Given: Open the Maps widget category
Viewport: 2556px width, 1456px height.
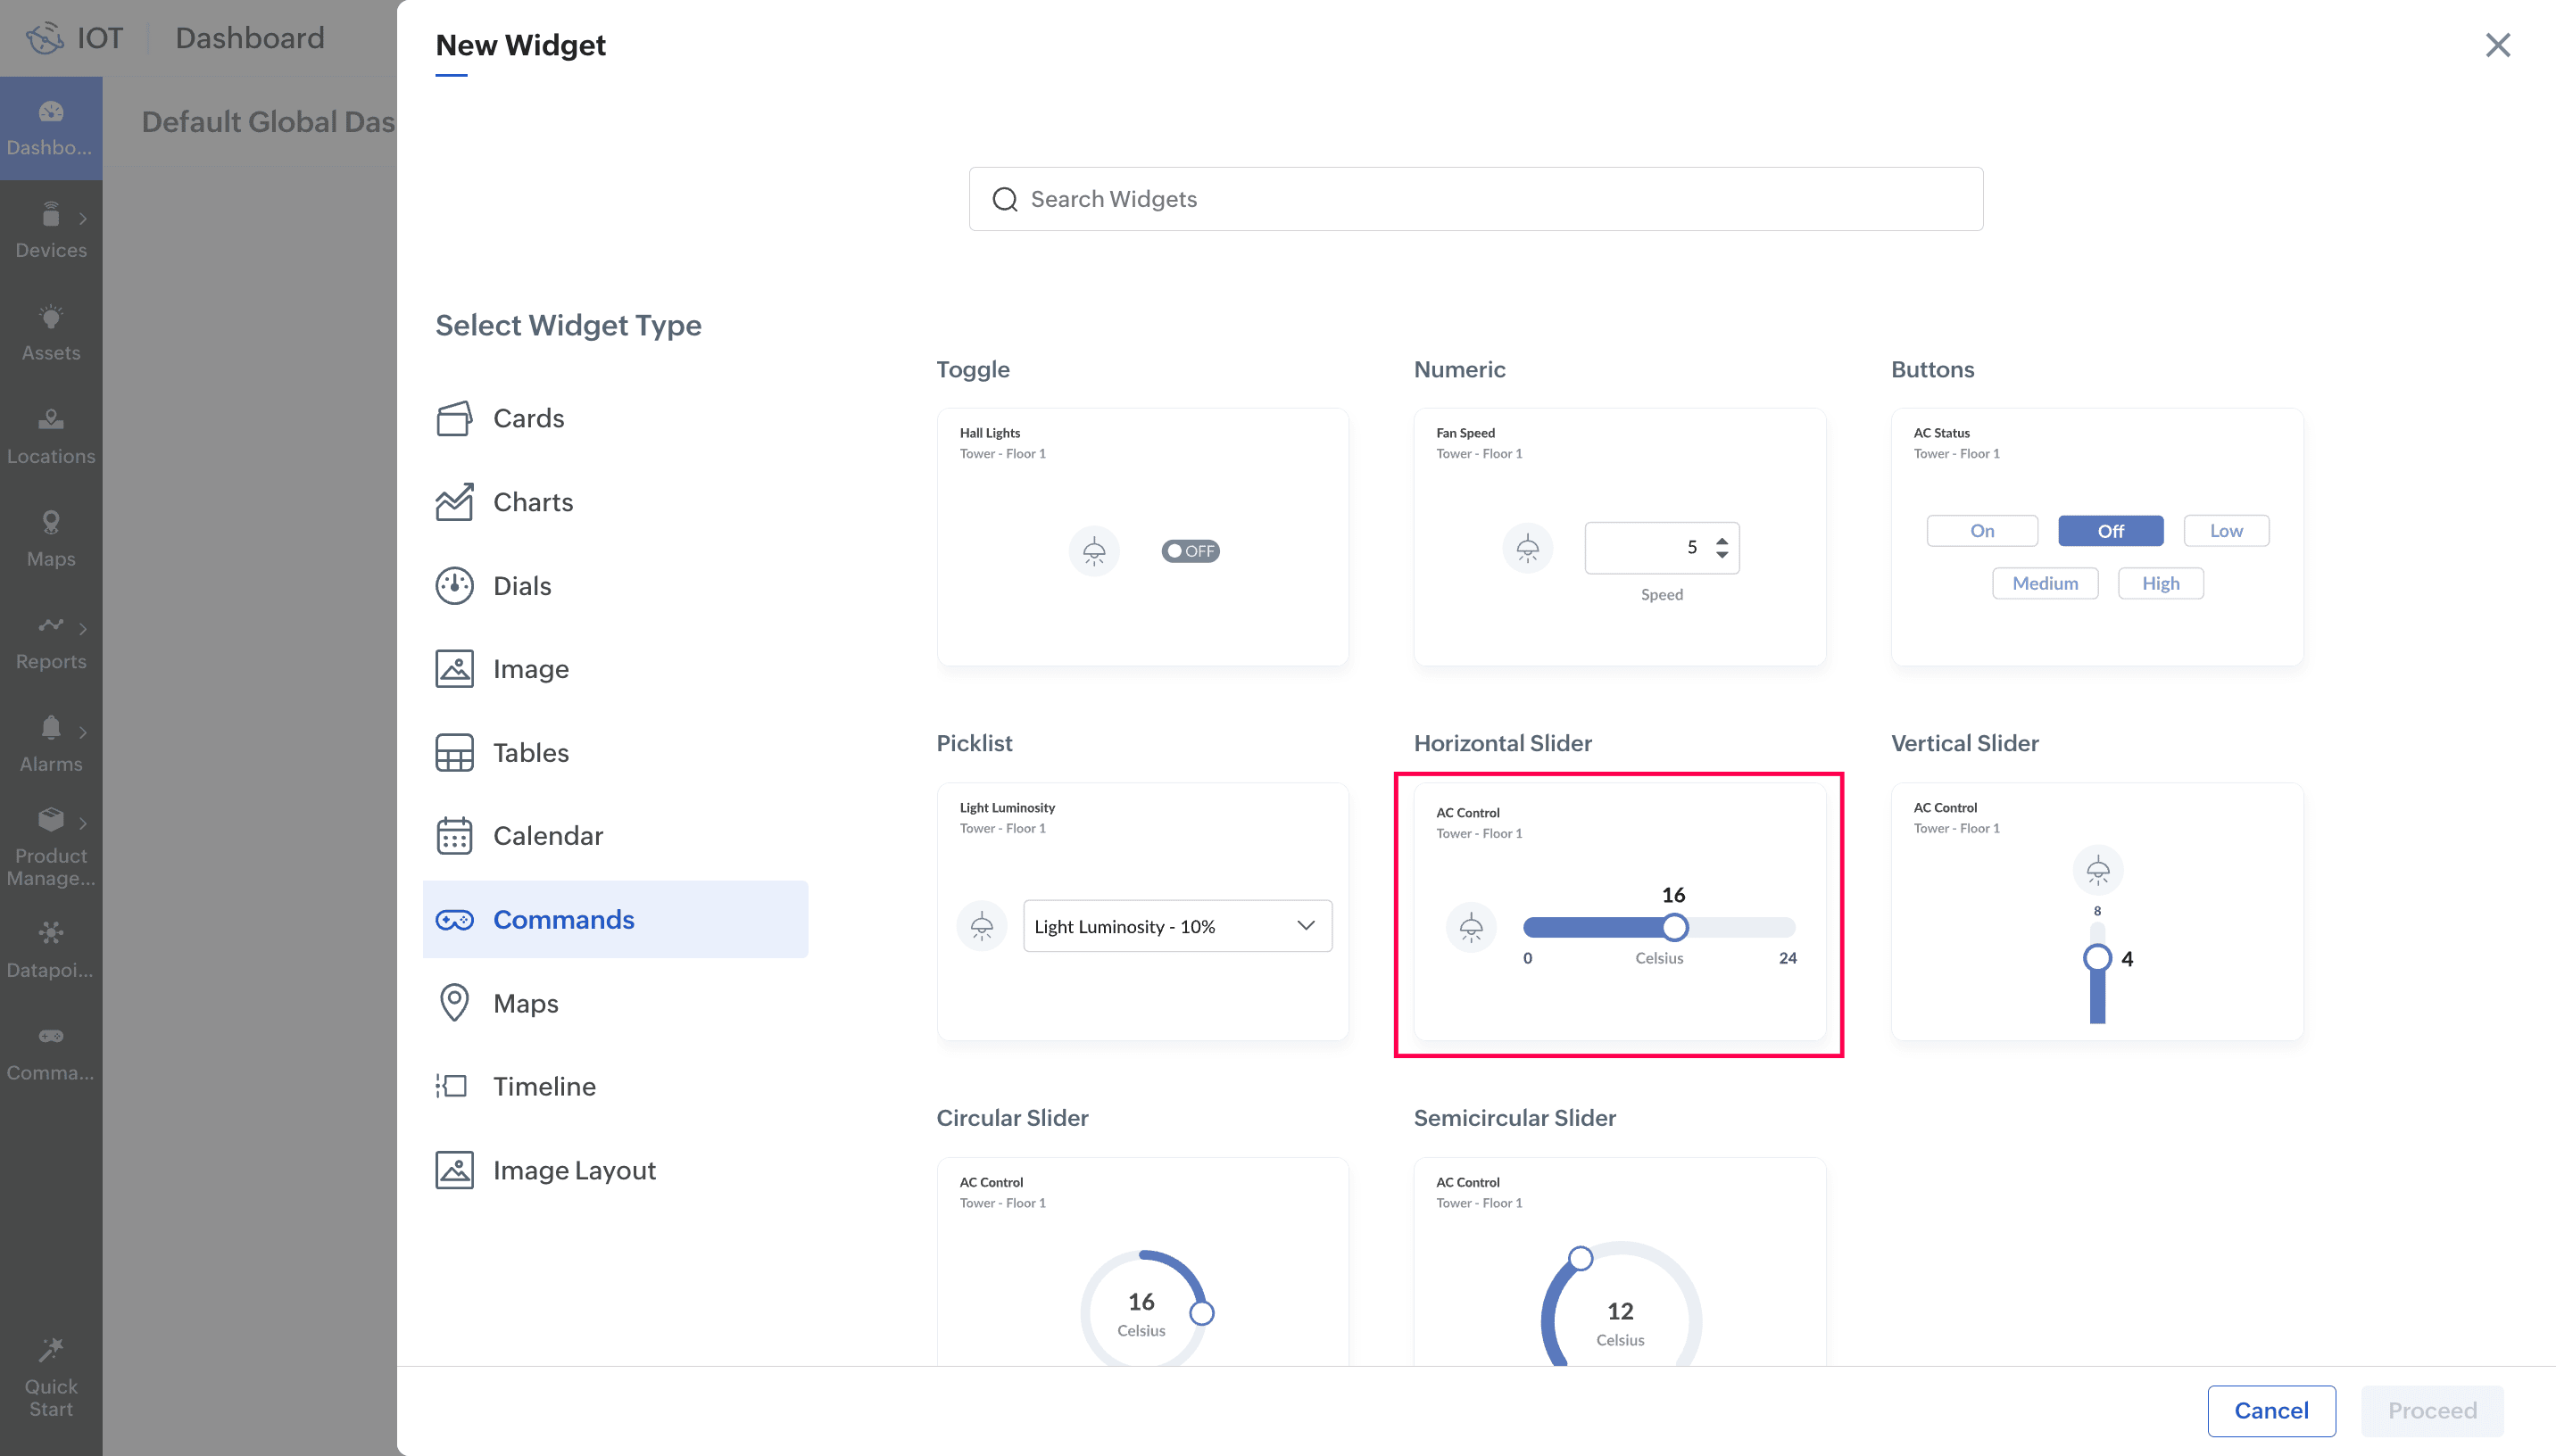Looking at the screenshot, I should click(525, 1003).
